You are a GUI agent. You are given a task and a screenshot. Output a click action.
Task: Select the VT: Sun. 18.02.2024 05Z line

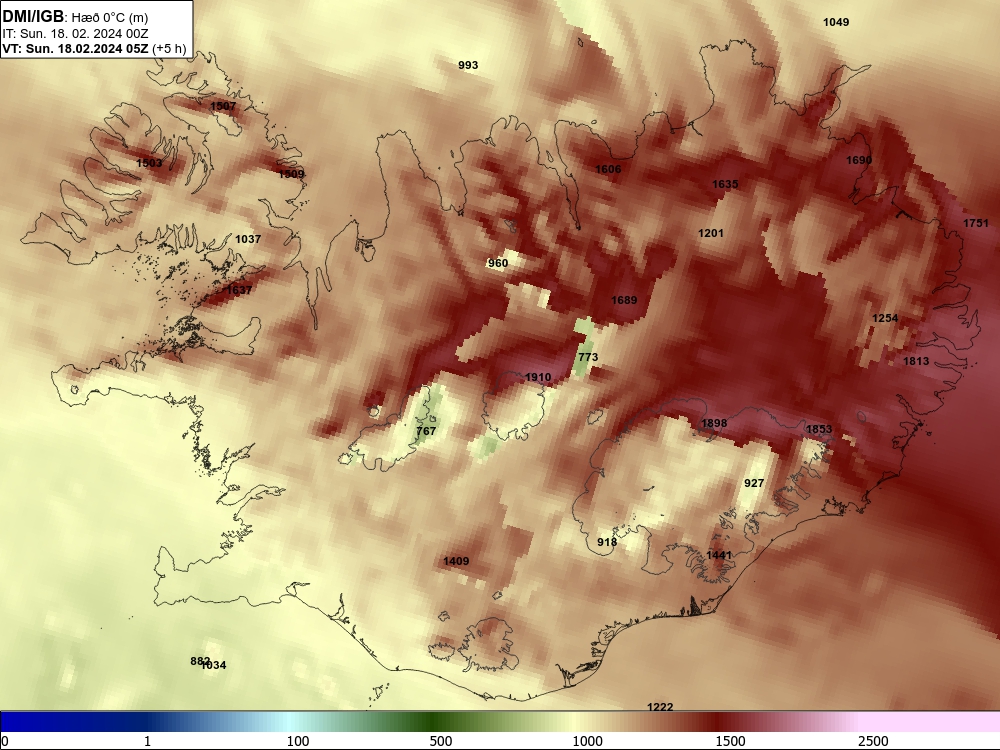click(x=75, y=49)
